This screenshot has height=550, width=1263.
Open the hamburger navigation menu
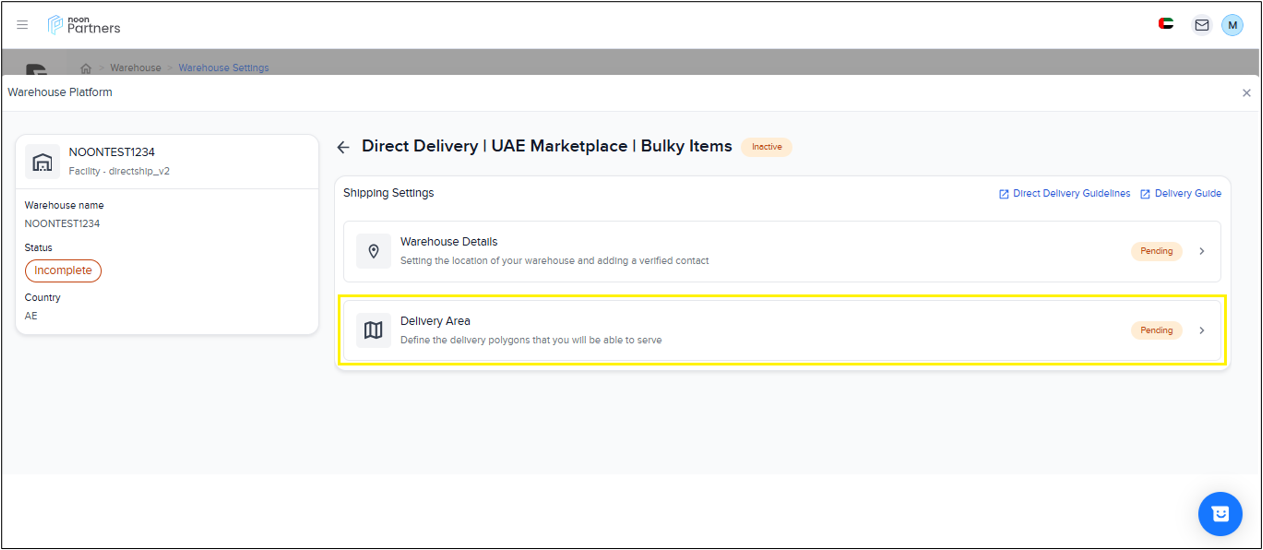click(22, 25)
